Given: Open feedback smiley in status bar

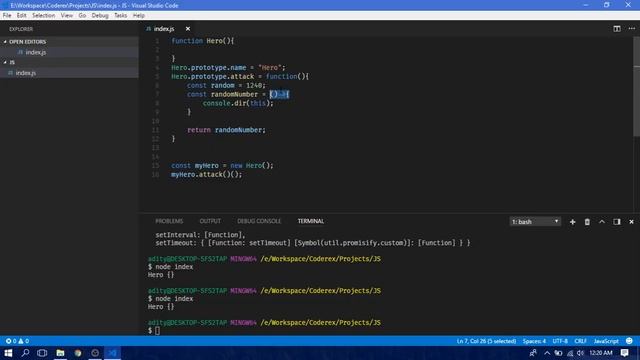Looking at the screenshot, I should 629,341.
